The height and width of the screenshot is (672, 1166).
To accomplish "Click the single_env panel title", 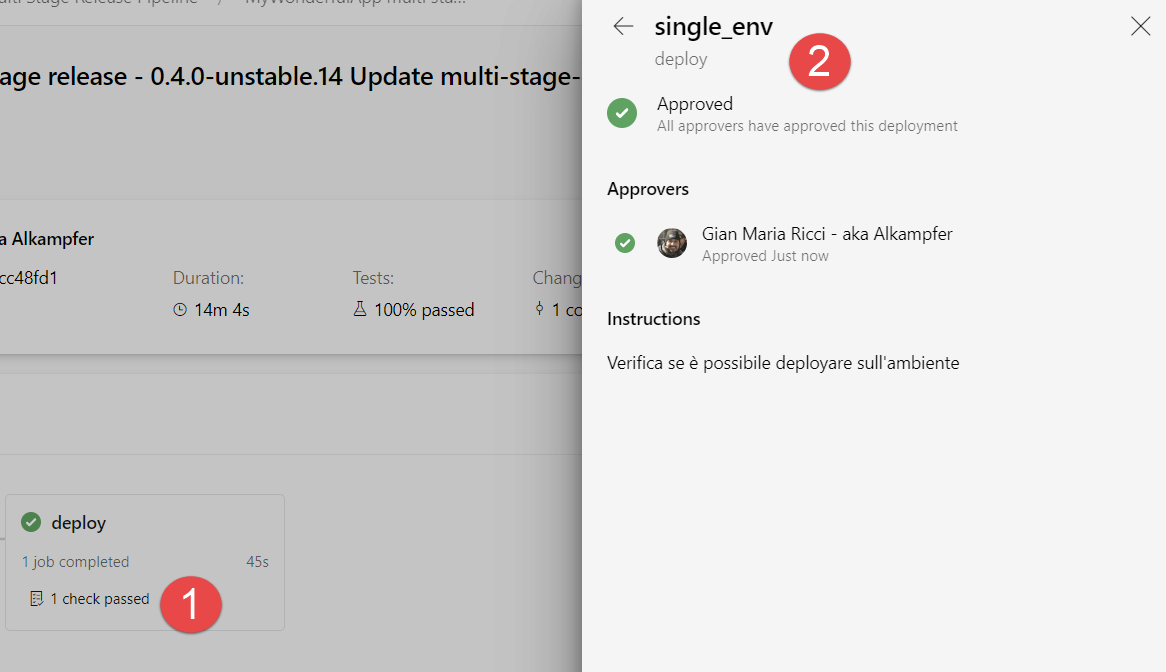I will coord(713,27).
